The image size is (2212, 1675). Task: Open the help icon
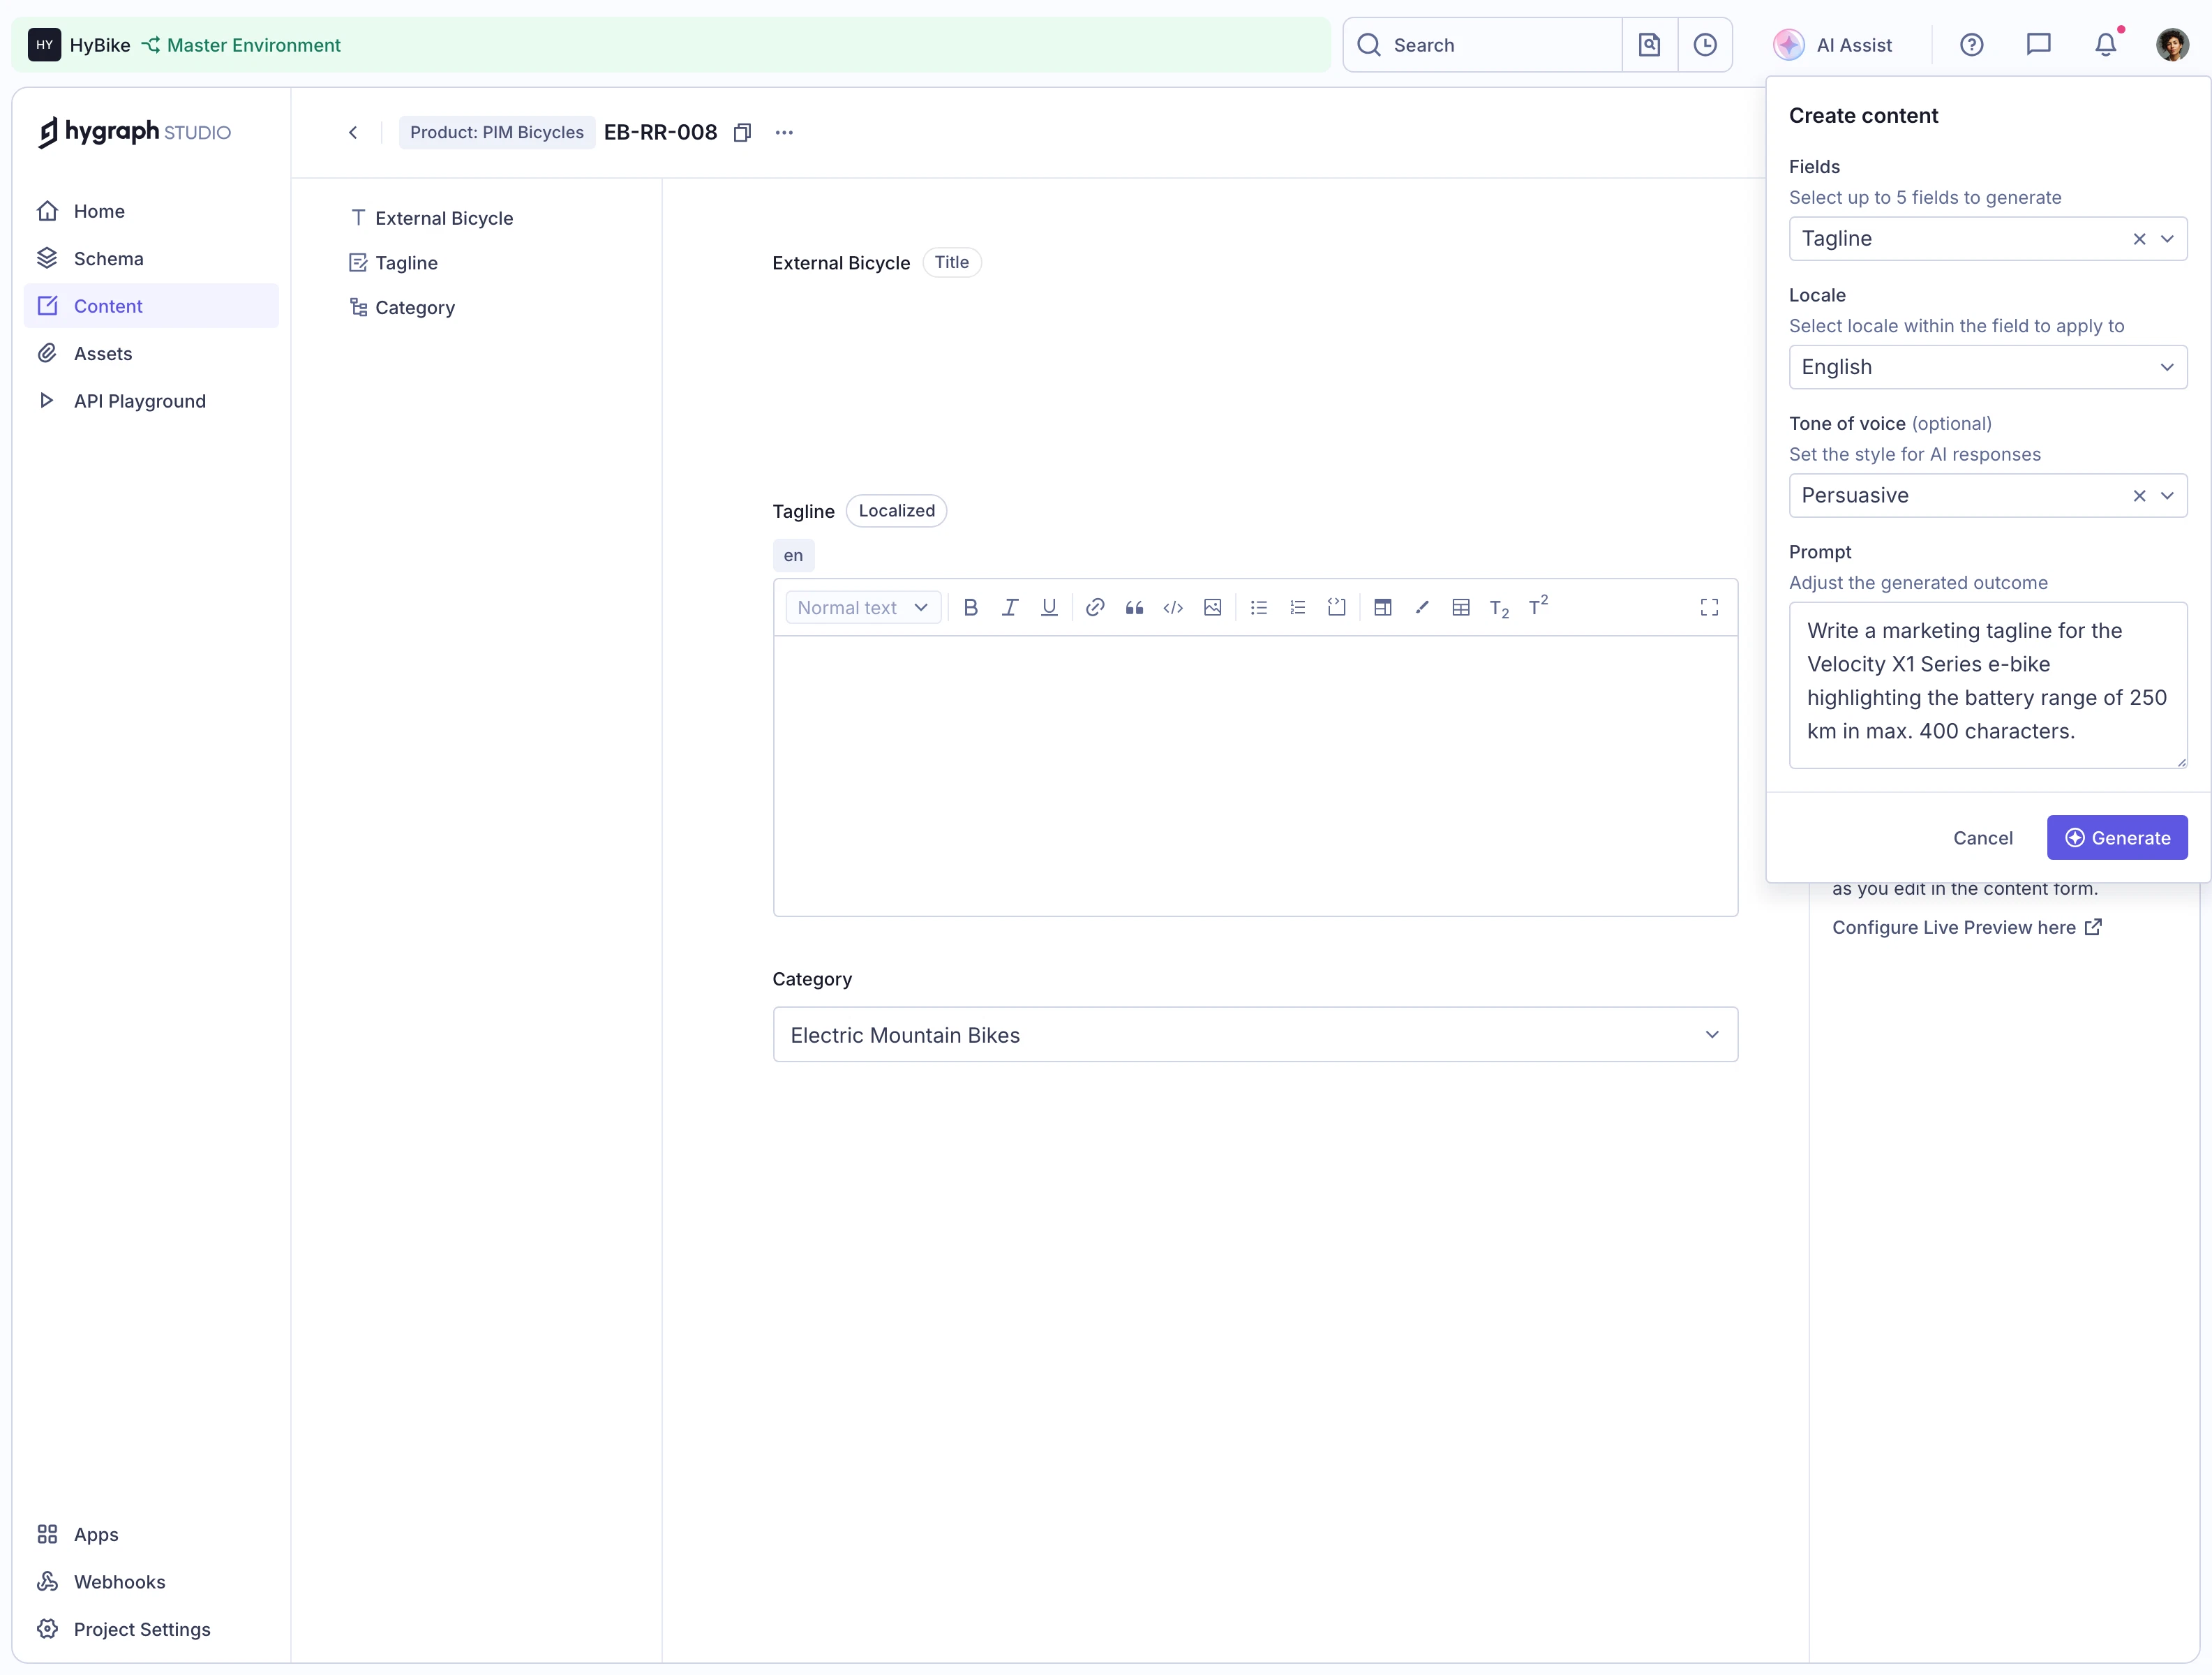[1971, 45]
